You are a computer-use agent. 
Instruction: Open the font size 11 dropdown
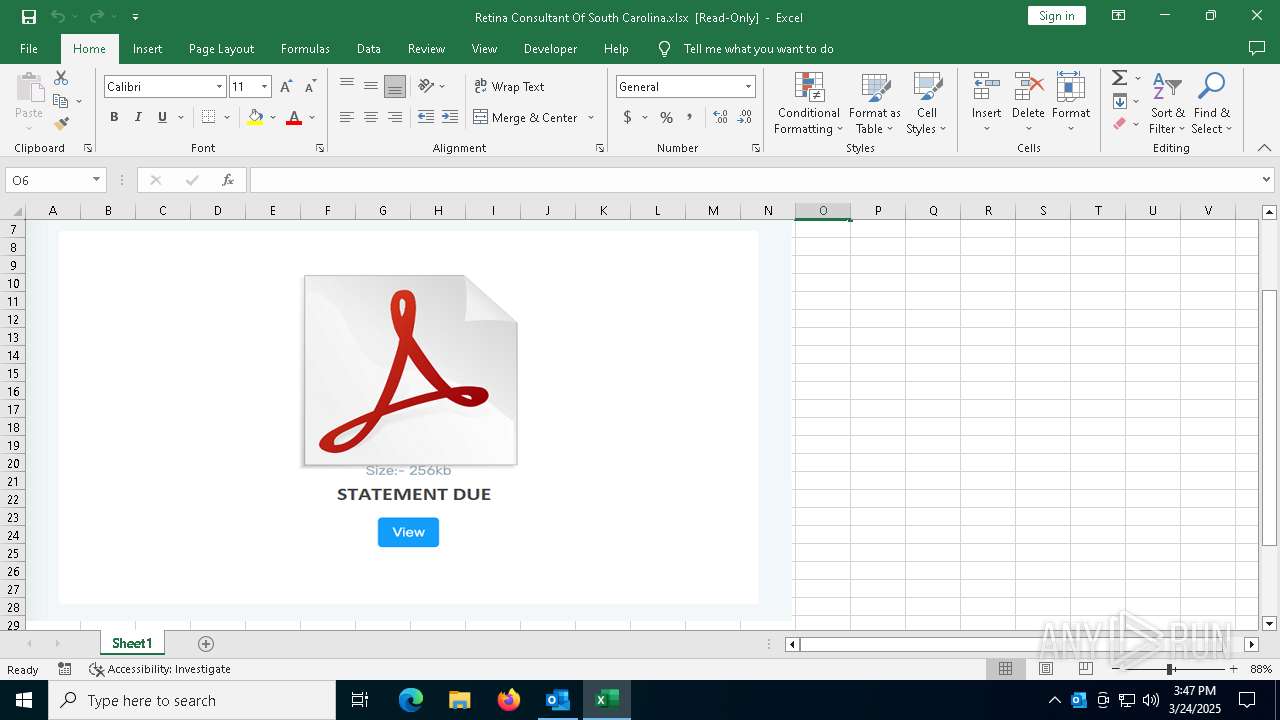[x=264, y=87]
